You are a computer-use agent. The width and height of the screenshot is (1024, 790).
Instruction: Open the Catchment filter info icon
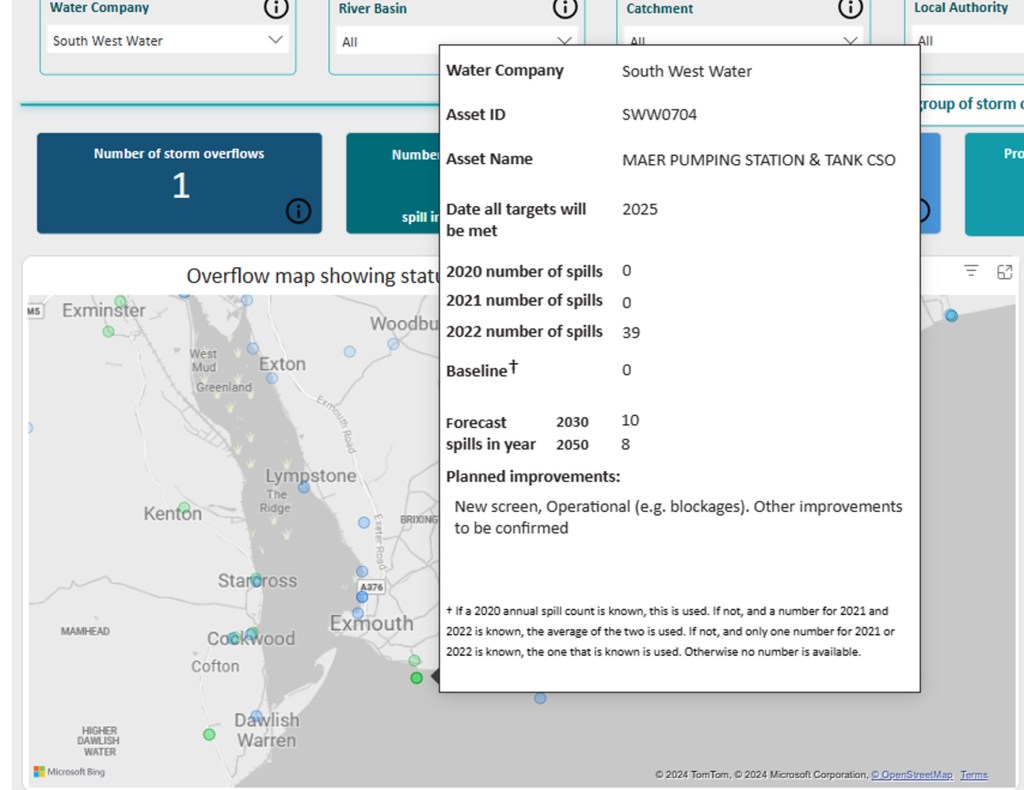tap(850, 8)
